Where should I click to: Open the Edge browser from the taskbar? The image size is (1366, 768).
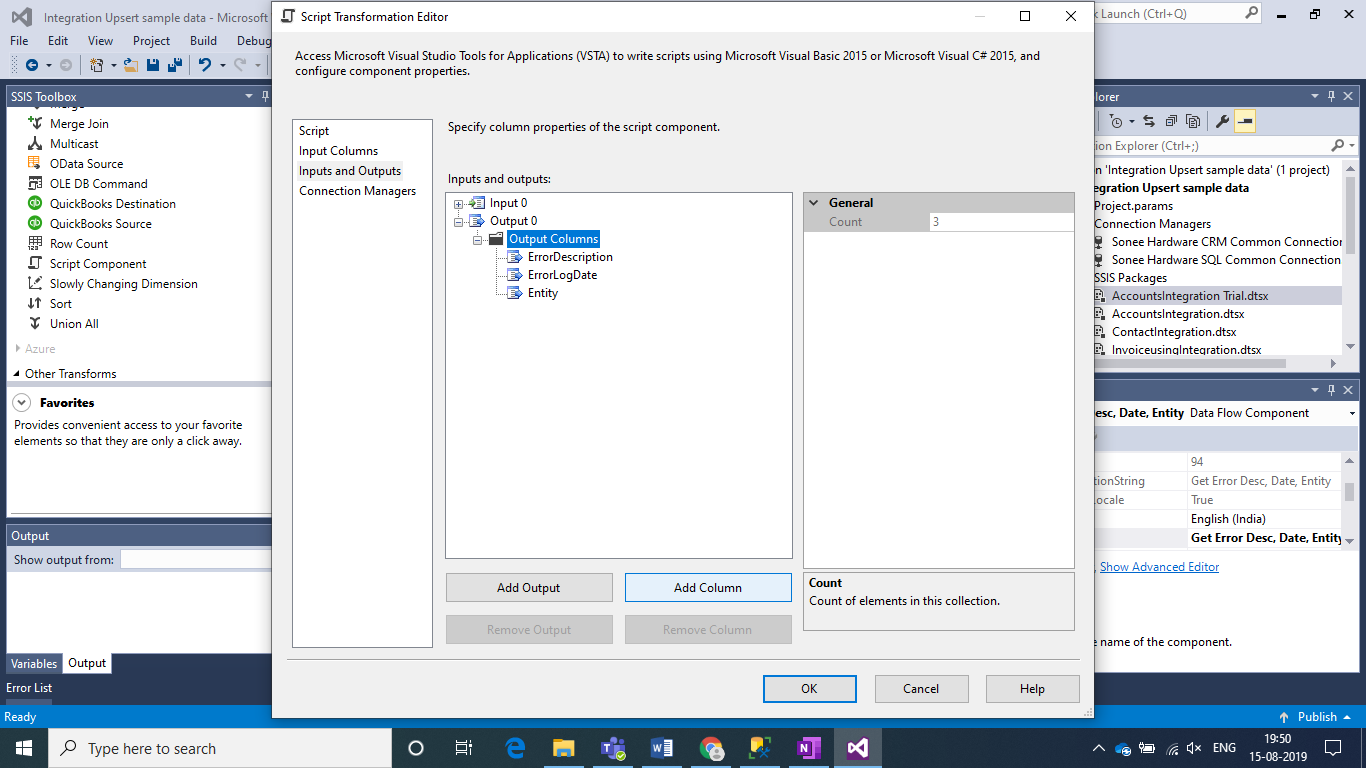(516, 748)
